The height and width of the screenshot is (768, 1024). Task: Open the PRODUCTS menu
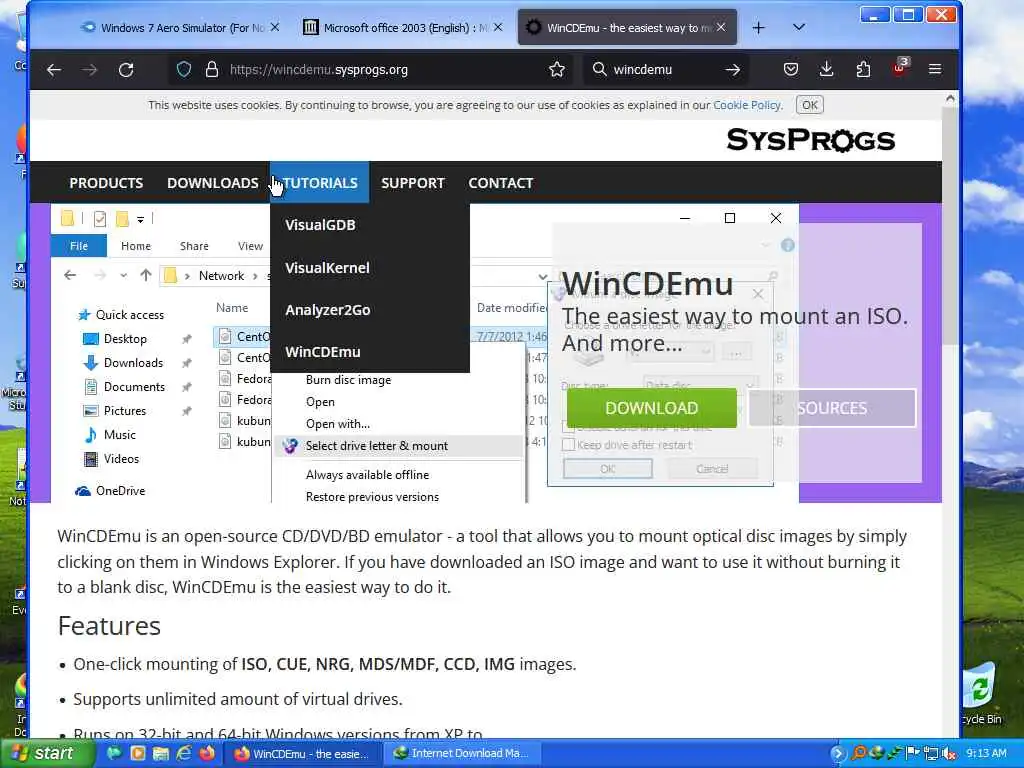coord(106,183)
